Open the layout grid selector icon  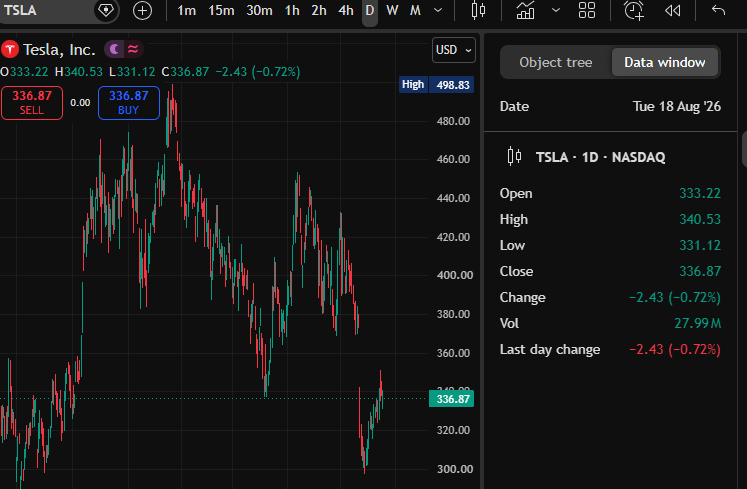coord(587,10)
